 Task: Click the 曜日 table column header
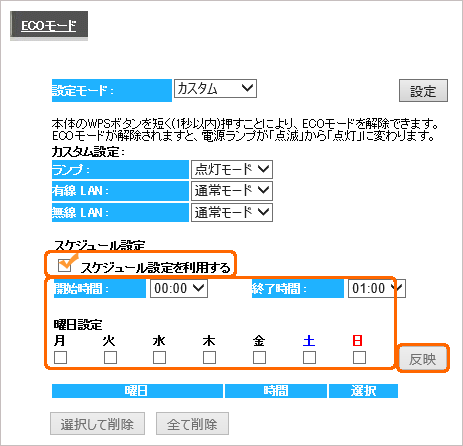pos(137,391)
